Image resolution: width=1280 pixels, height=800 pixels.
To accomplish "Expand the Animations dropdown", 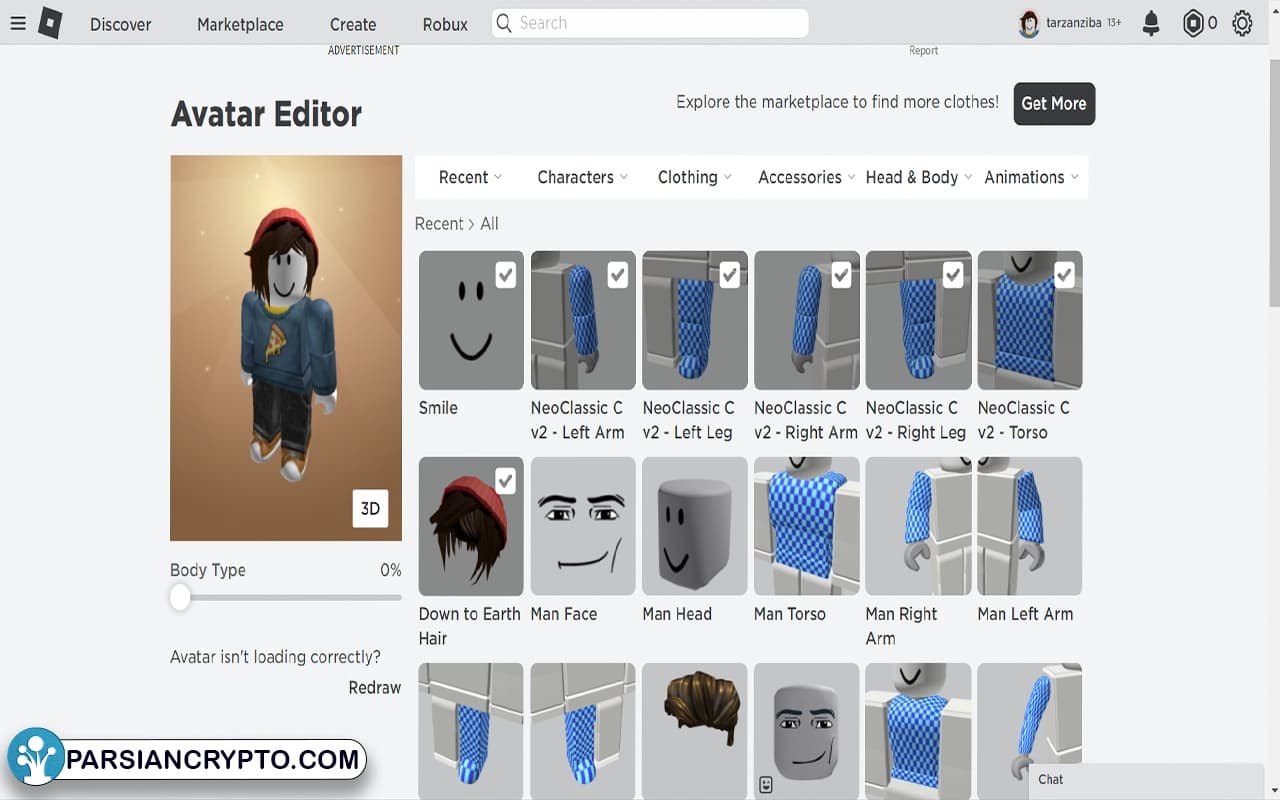I will [1031, 177].
